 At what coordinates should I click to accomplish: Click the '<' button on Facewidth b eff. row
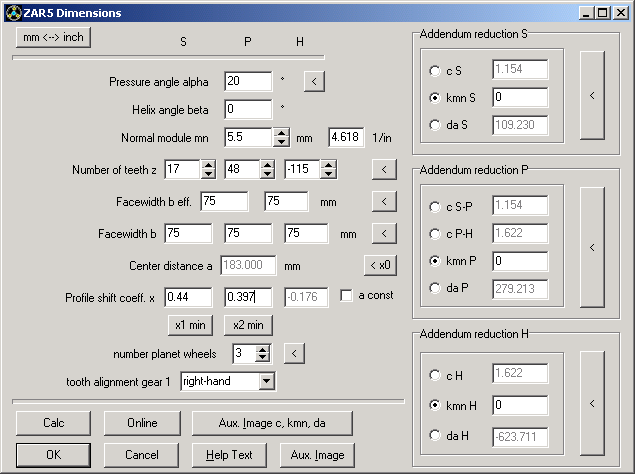pos(383,202)
